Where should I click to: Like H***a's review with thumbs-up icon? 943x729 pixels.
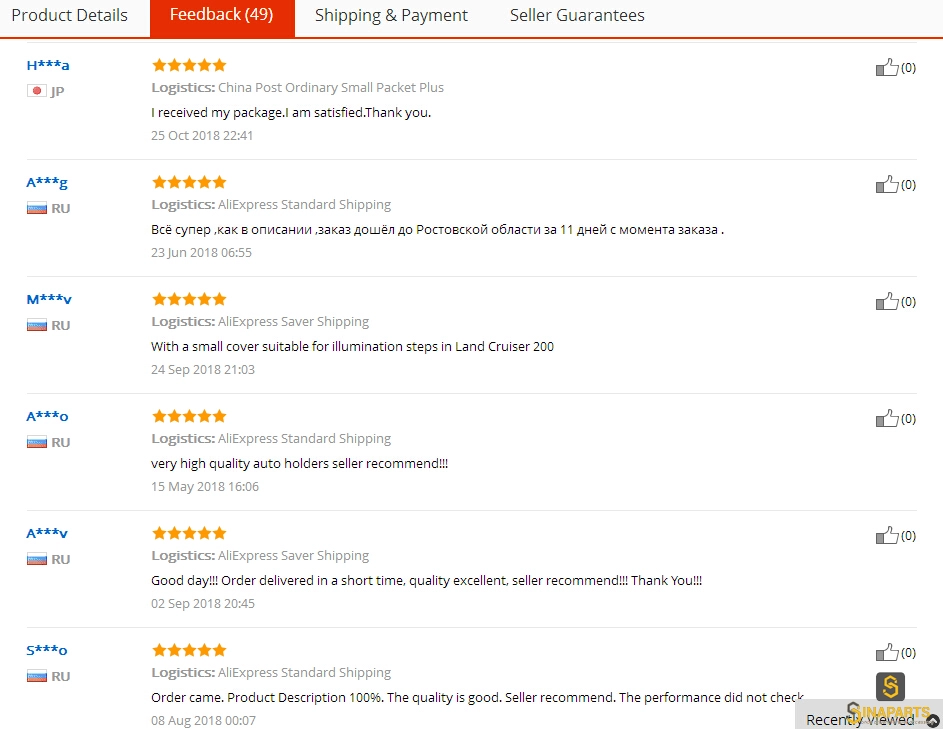[887, 67]
